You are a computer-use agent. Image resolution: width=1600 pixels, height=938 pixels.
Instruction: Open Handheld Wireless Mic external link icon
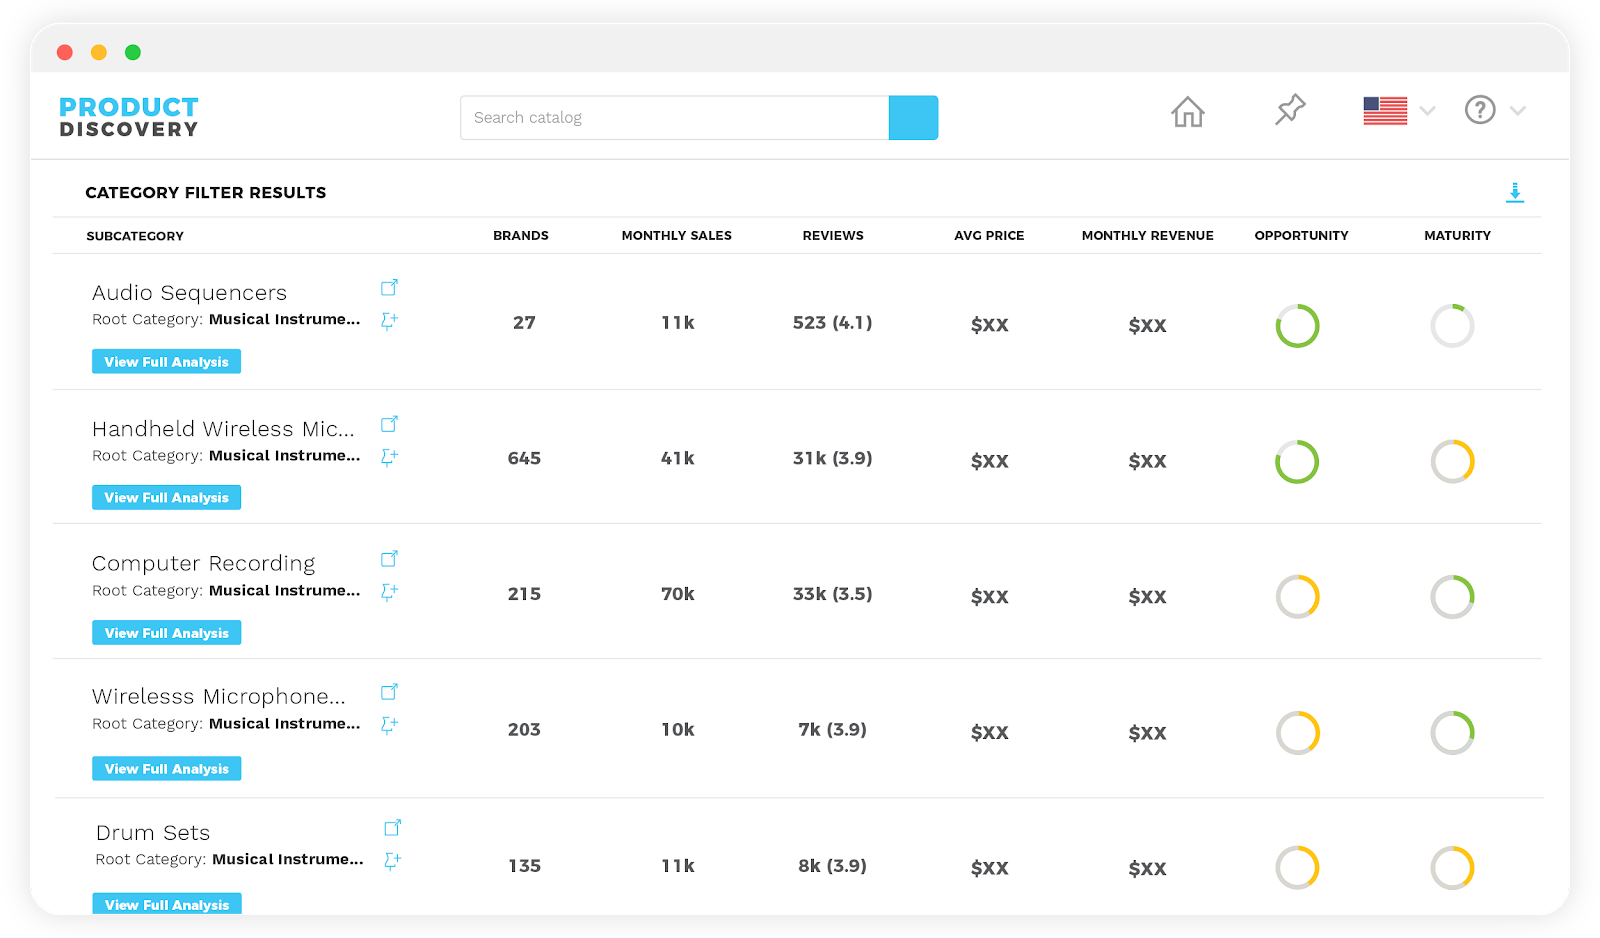coord(389,424)
